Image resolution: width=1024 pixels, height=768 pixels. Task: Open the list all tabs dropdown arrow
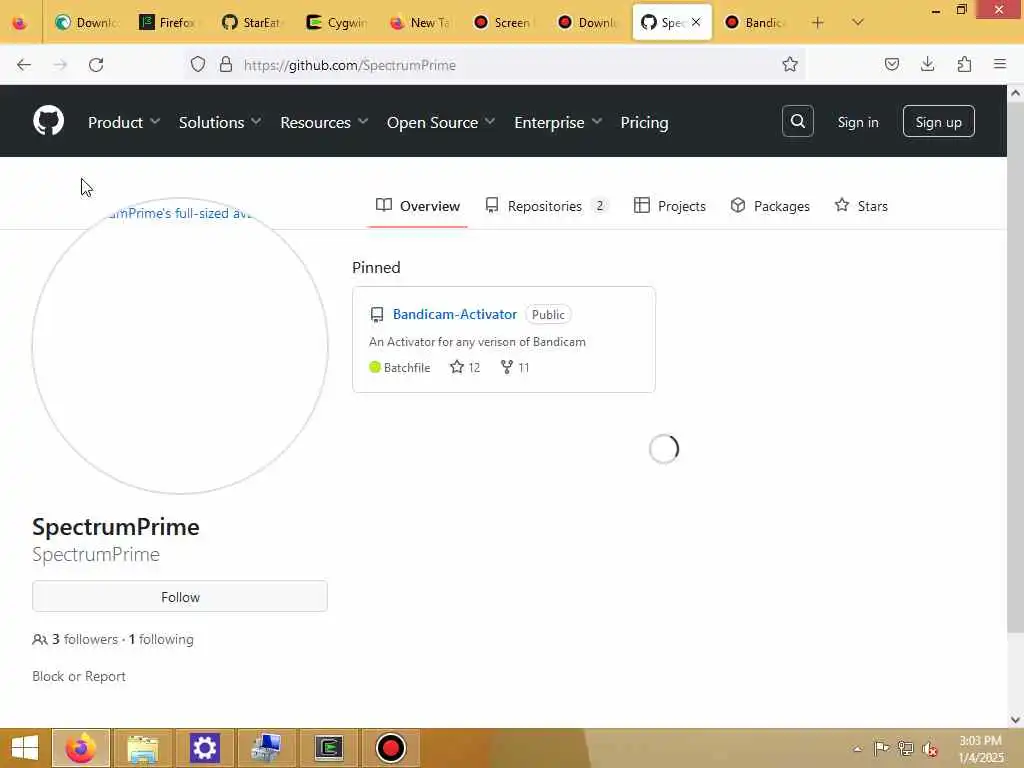point(857,23)
